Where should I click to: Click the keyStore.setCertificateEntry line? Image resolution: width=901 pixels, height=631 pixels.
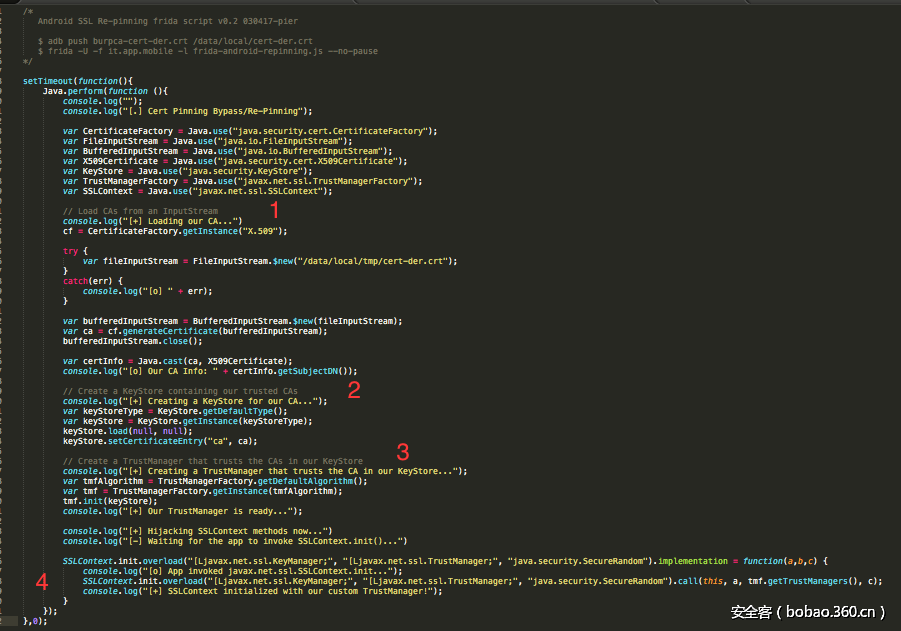point(160,441)
